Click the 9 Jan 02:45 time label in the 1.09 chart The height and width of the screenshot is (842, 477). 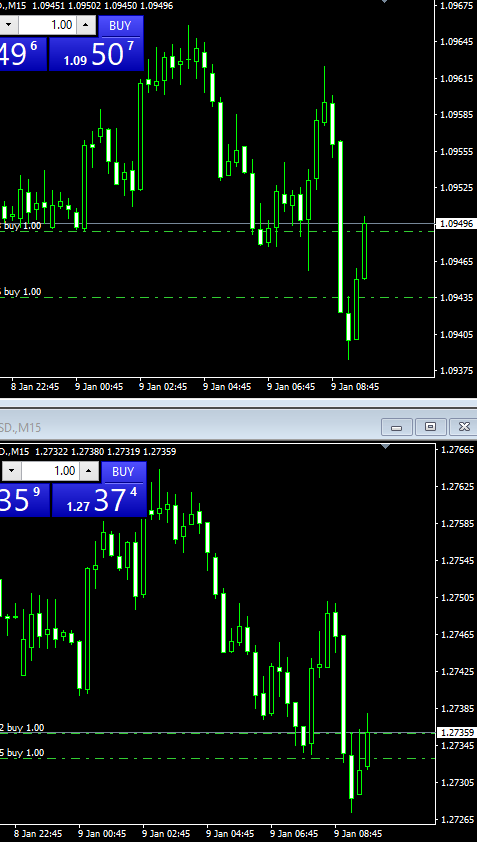coord(163,387)
